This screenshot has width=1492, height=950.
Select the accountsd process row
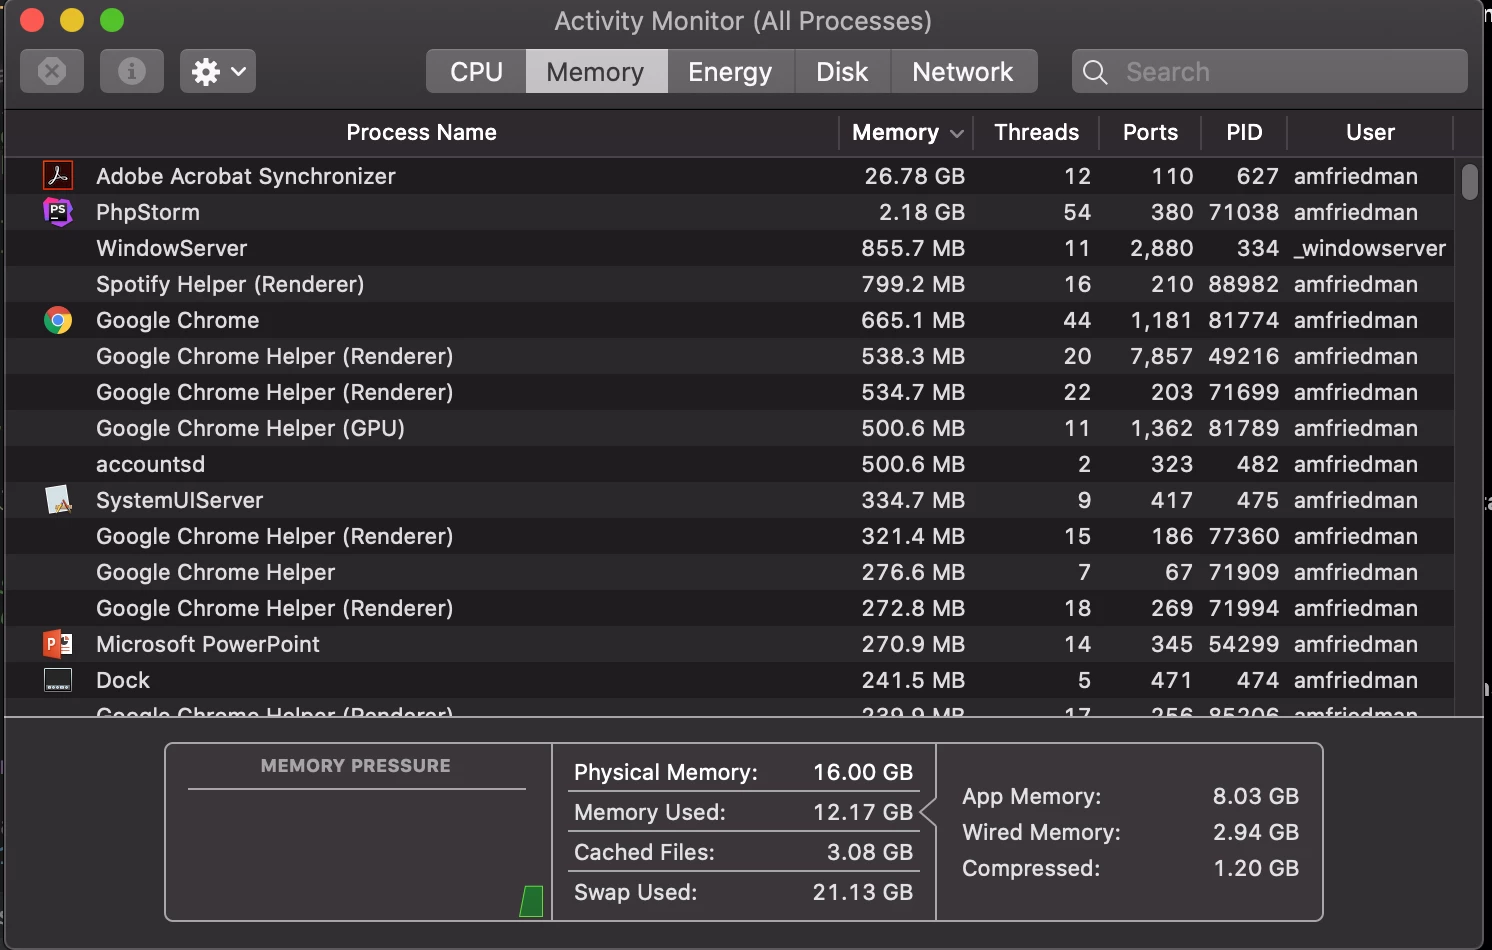[729, 464]
